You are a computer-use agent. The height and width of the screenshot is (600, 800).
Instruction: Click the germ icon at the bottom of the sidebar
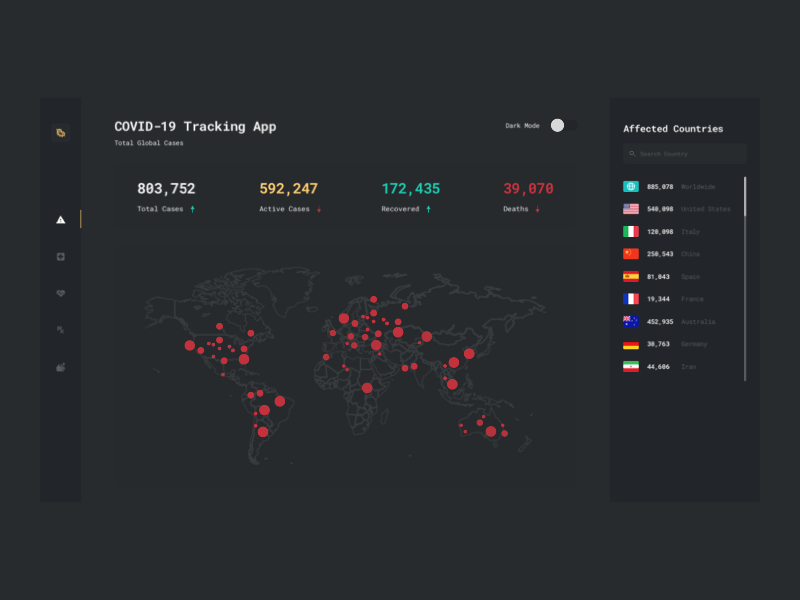pos(60,367)
